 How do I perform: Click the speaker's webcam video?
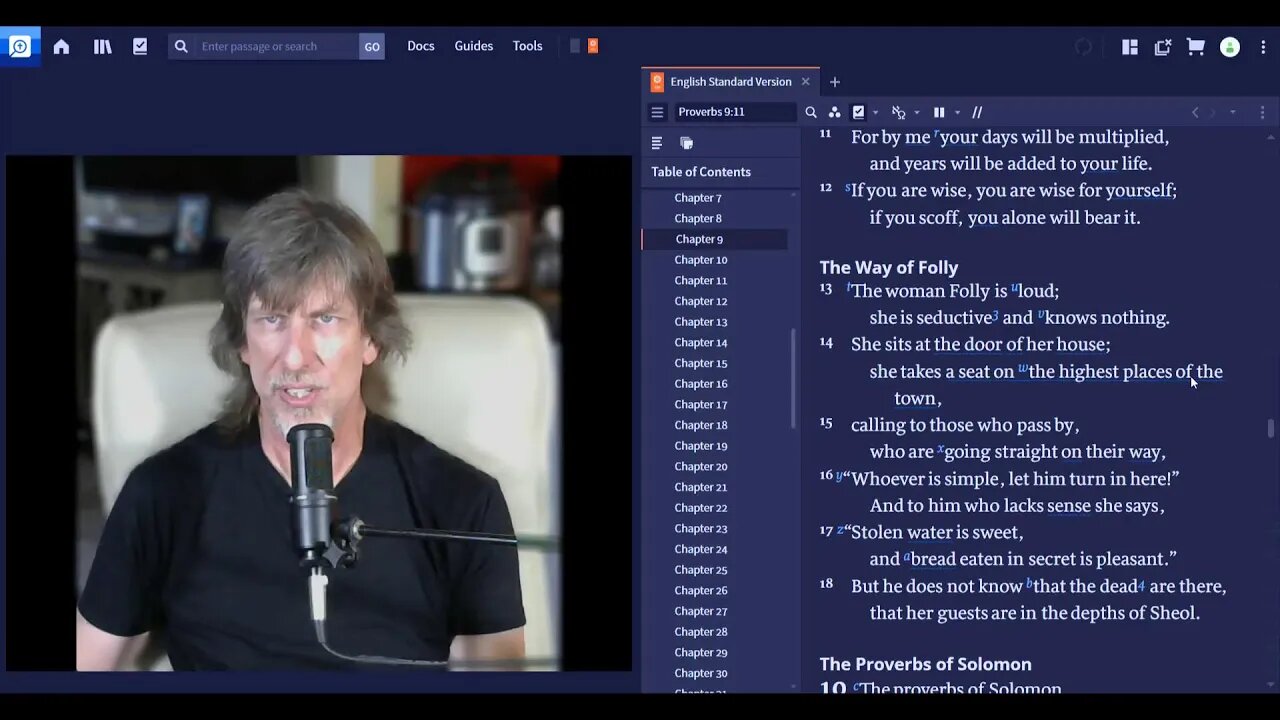coord(319,413)
